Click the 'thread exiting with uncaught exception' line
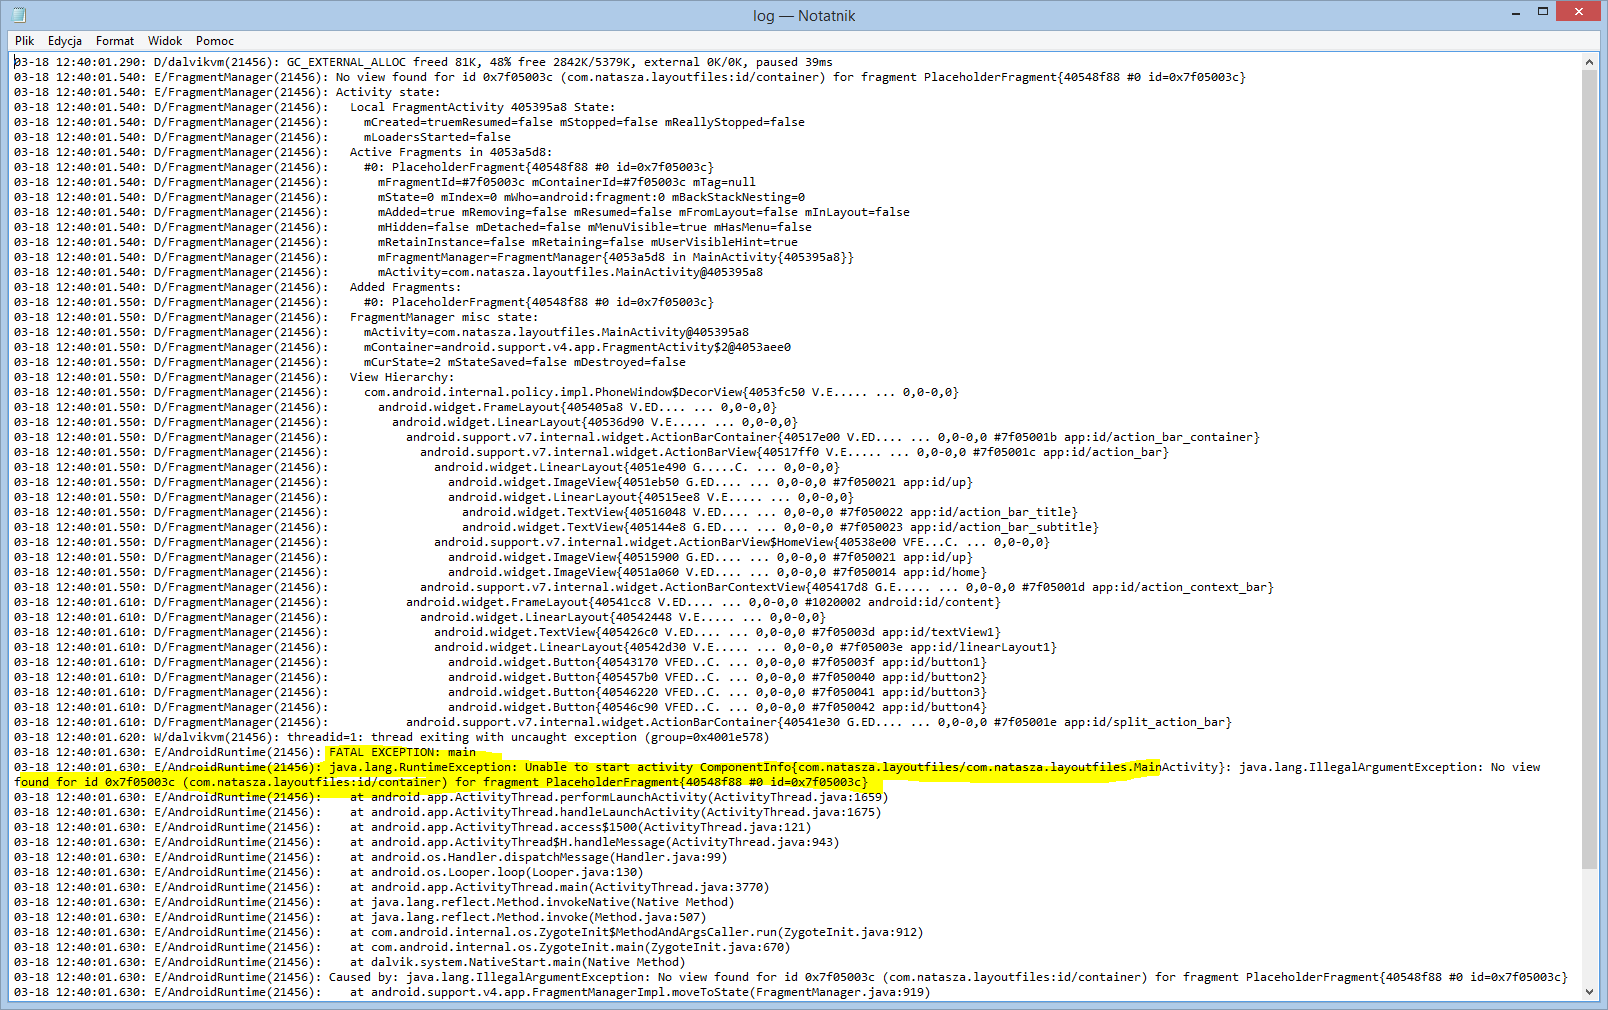The height and width of the screenshot is (1010, 1608). coord(392,737)
